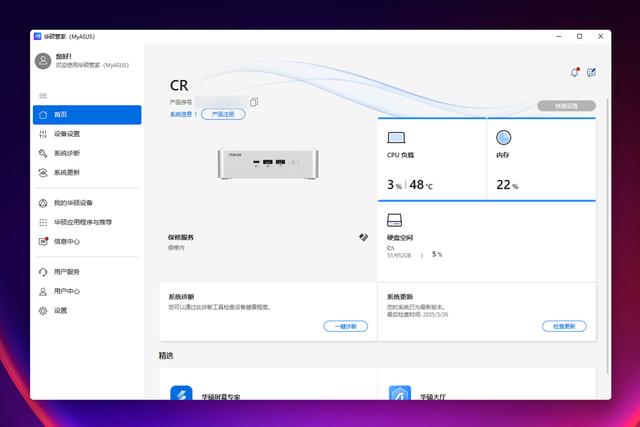Open the notification bell icon

(x=575, y=73)
